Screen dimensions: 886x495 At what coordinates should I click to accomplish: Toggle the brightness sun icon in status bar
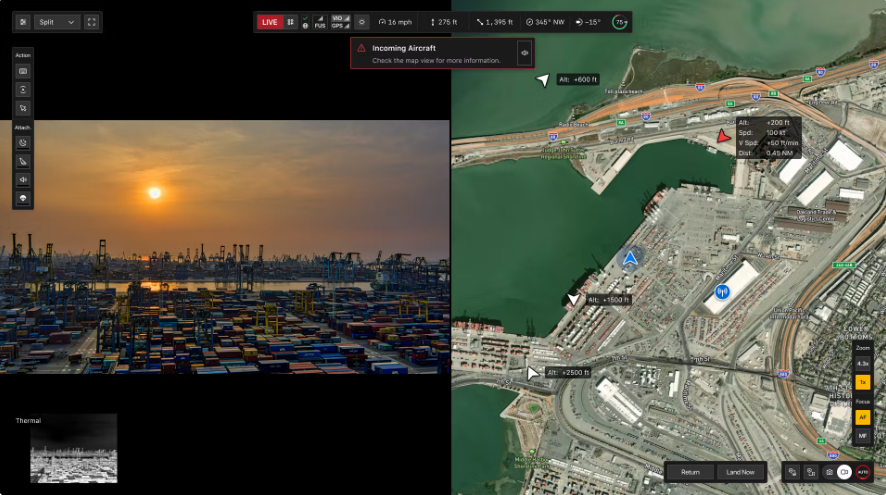point(361,22)
